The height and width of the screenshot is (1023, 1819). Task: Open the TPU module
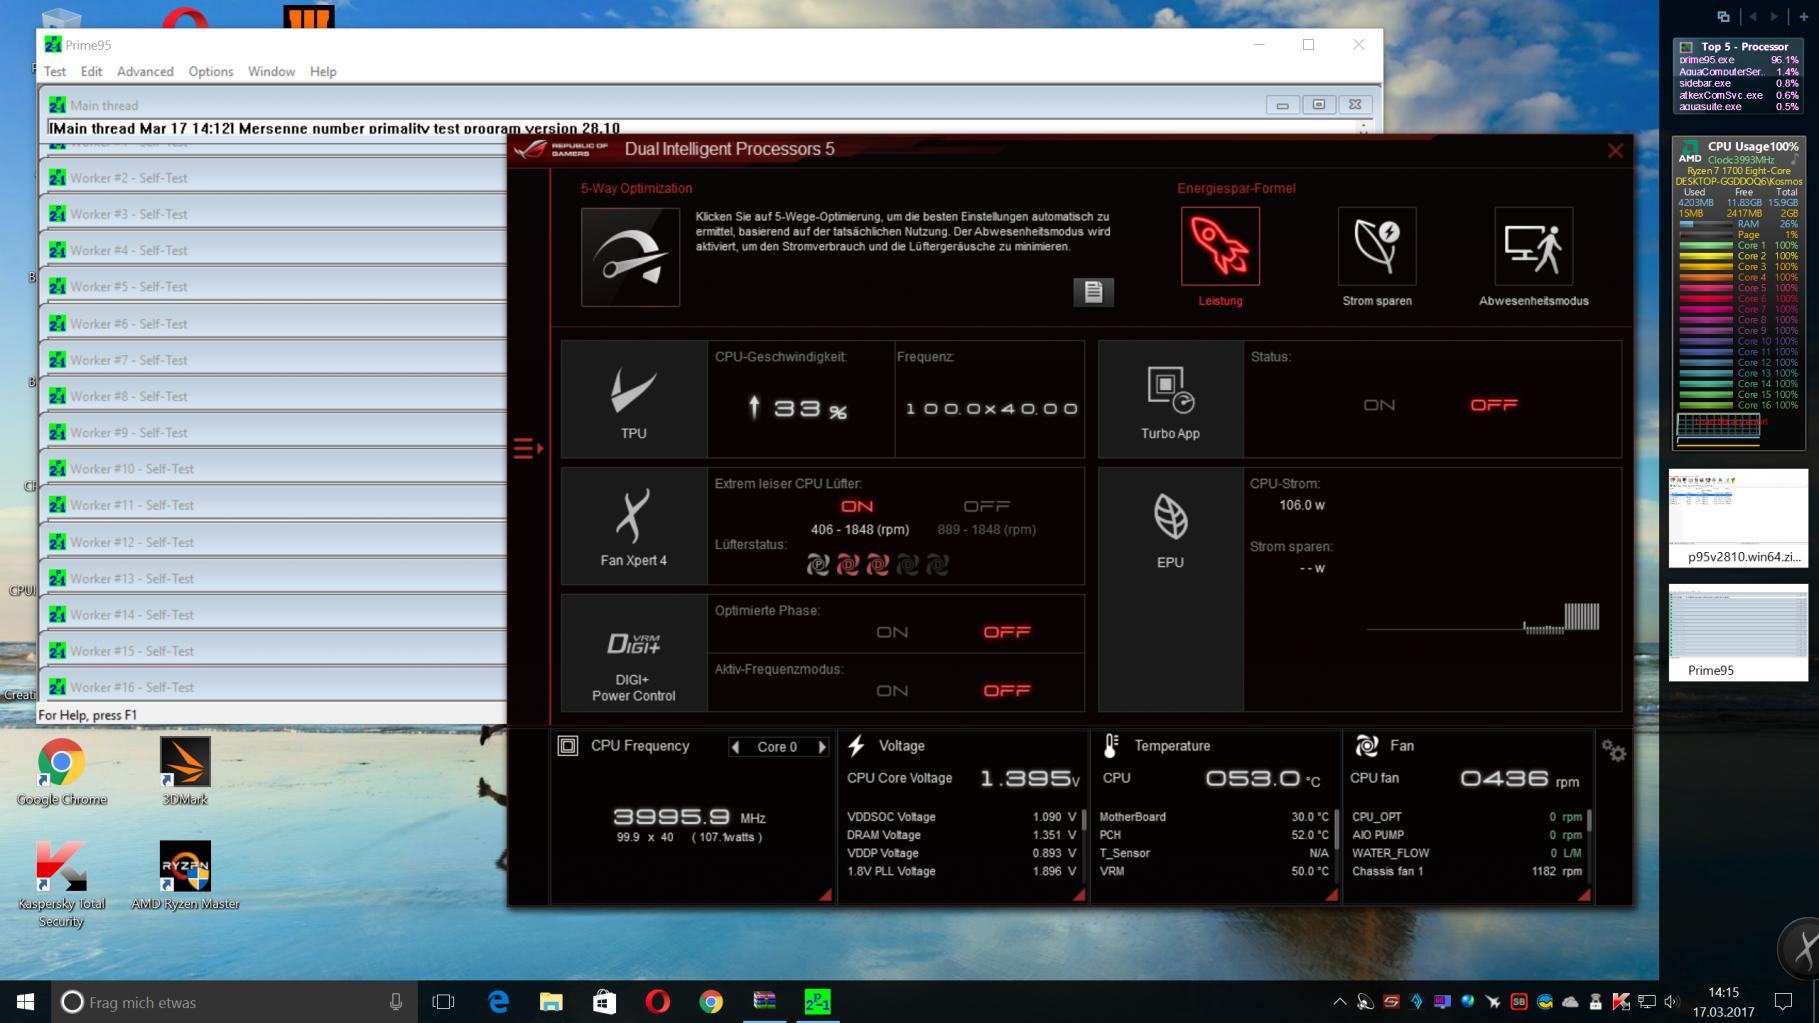tap(634, 399)
